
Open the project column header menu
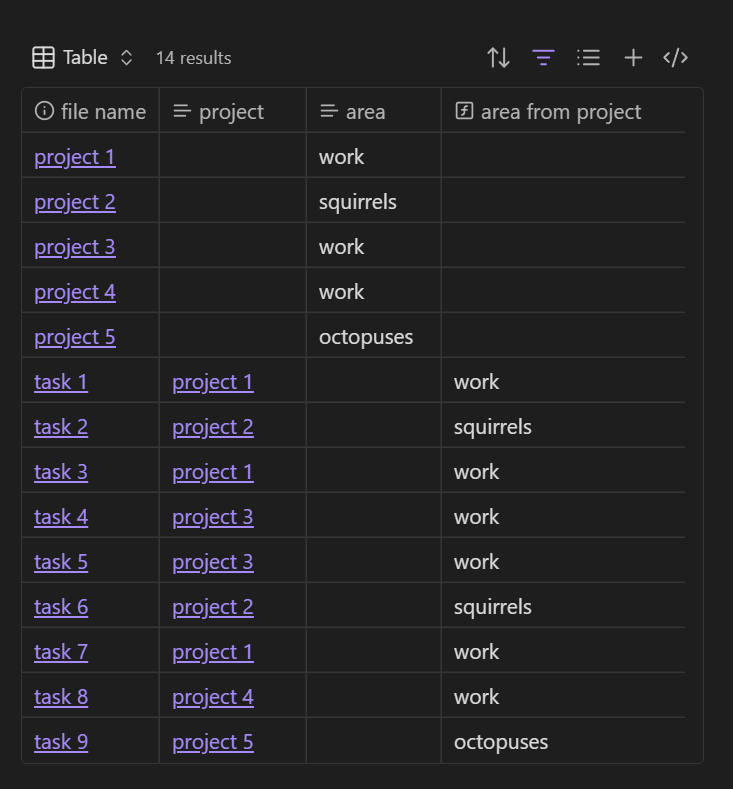[x=231, y=112]
